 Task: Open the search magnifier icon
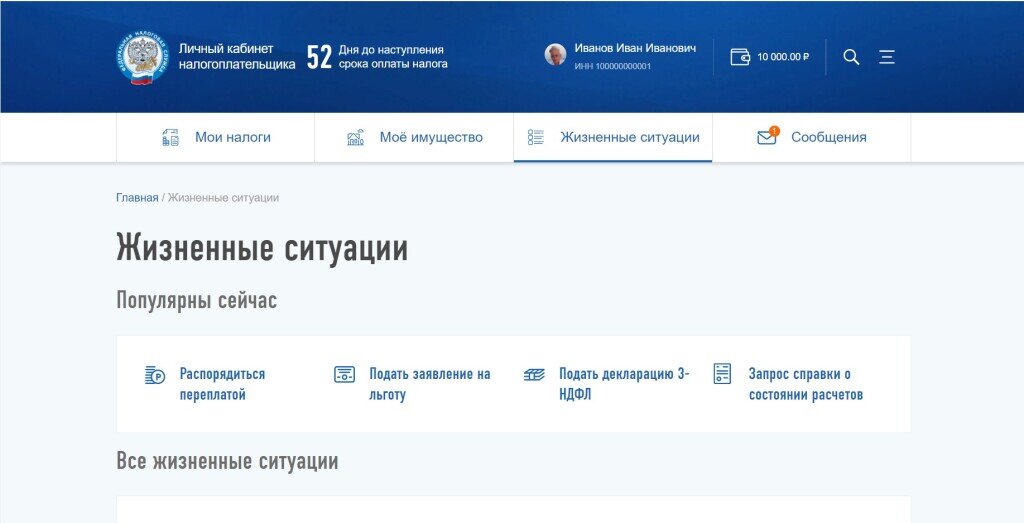pos(851,57)
